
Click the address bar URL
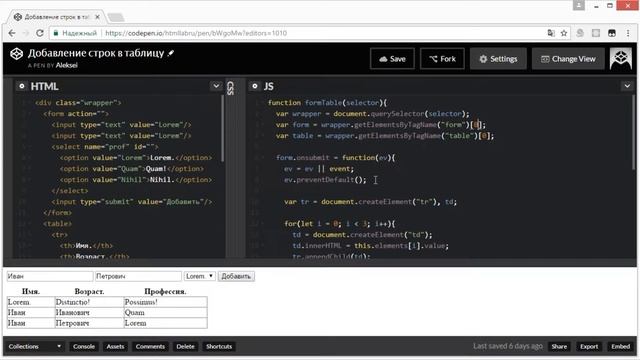[196, 33]
